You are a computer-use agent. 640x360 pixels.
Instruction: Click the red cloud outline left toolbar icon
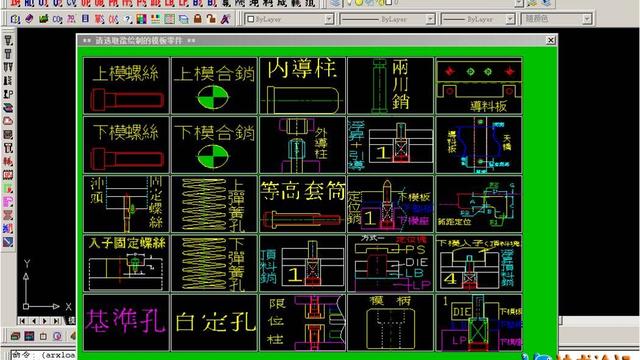tap(8, 121)
